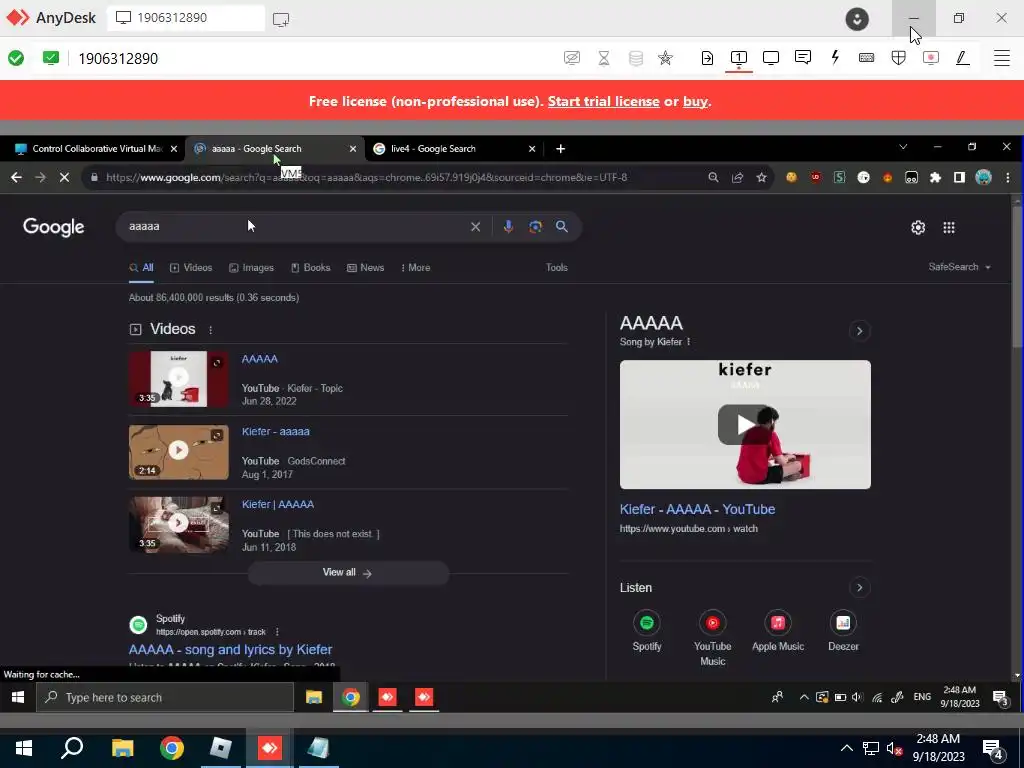Start Google voice search microphone
The width and height of the screenshot is (1024, 768).
coord(508,227)
